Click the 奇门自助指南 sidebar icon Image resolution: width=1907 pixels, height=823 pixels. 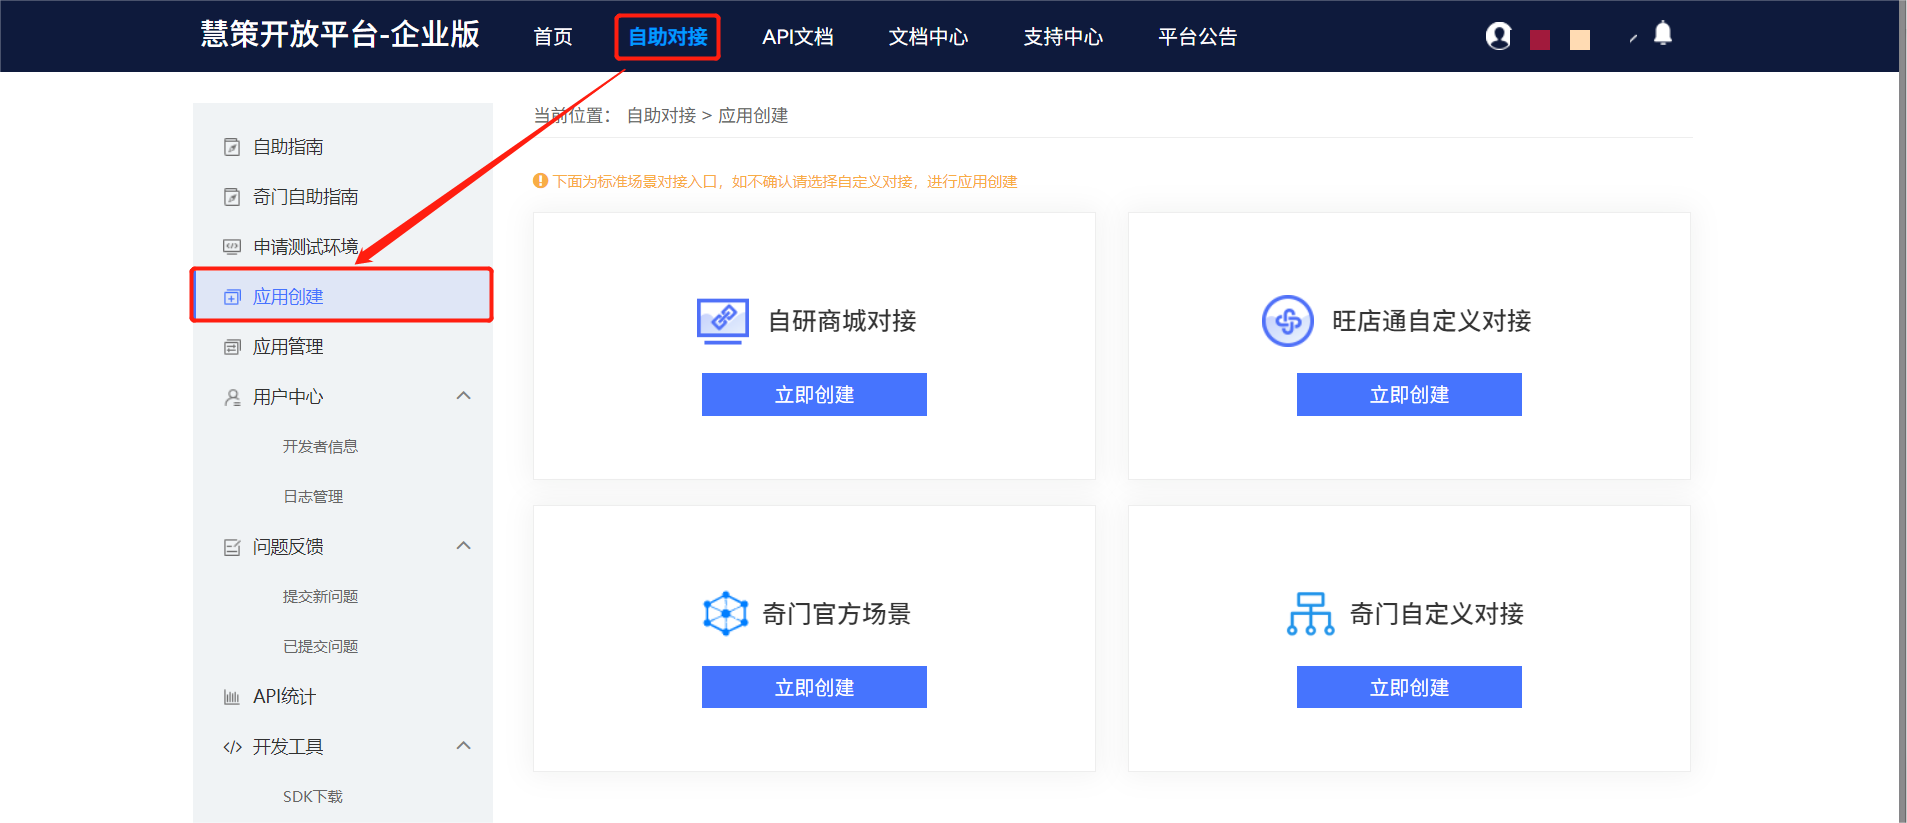[232, 197]
